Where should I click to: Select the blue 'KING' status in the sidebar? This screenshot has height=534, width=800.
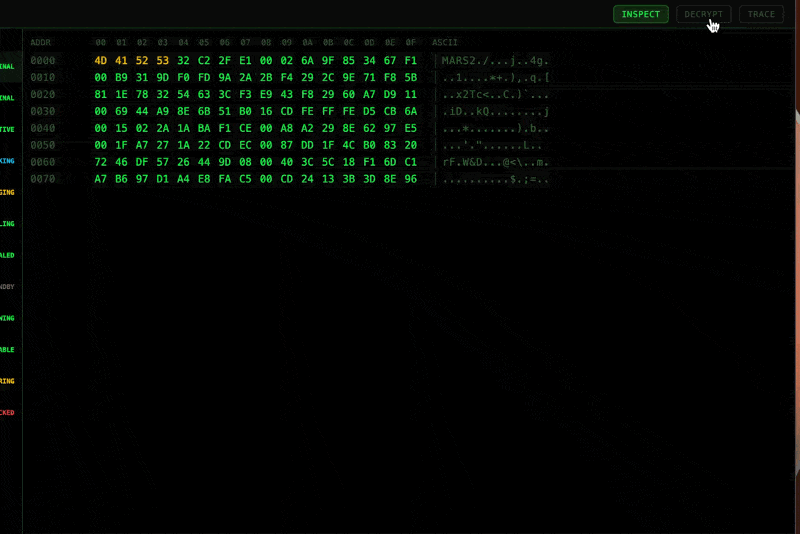click(7, 161)
